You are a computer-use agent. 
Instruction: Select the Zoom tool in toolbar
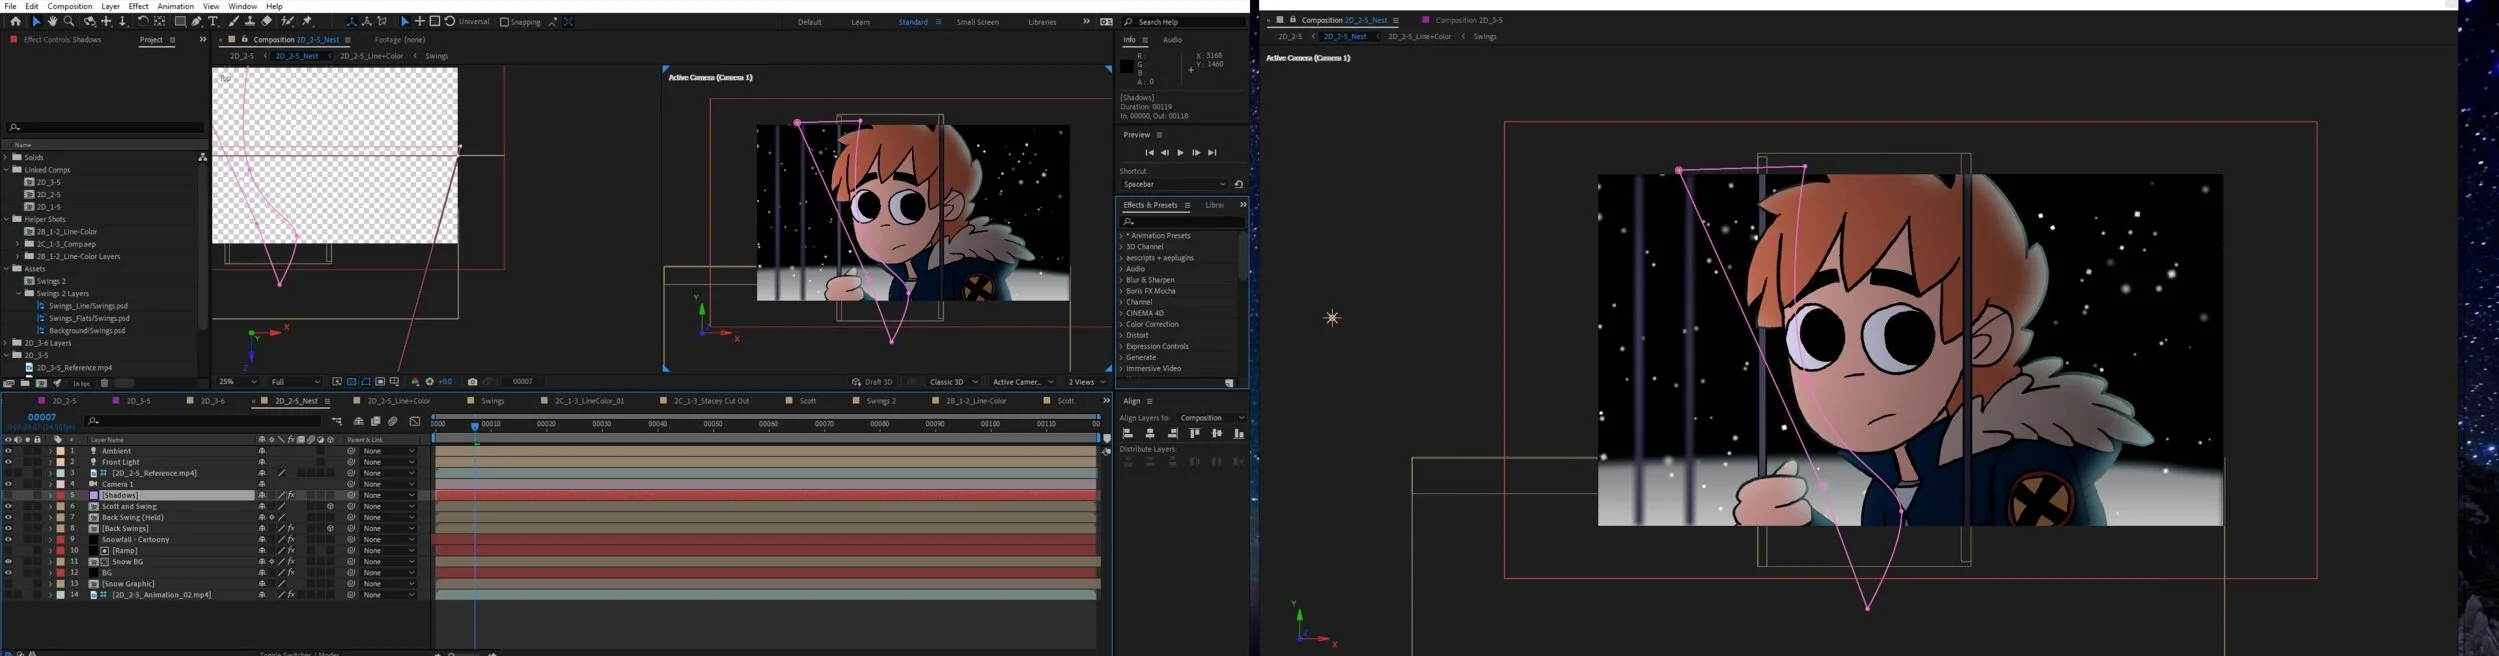point(69,21)
